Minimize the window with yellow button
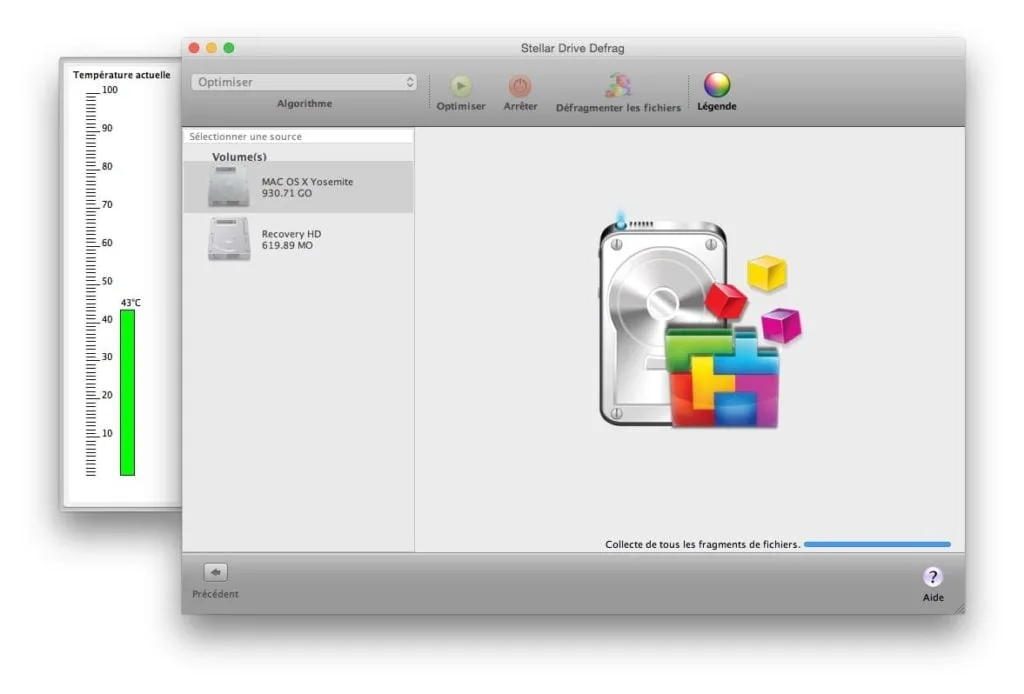 [212, 48]
